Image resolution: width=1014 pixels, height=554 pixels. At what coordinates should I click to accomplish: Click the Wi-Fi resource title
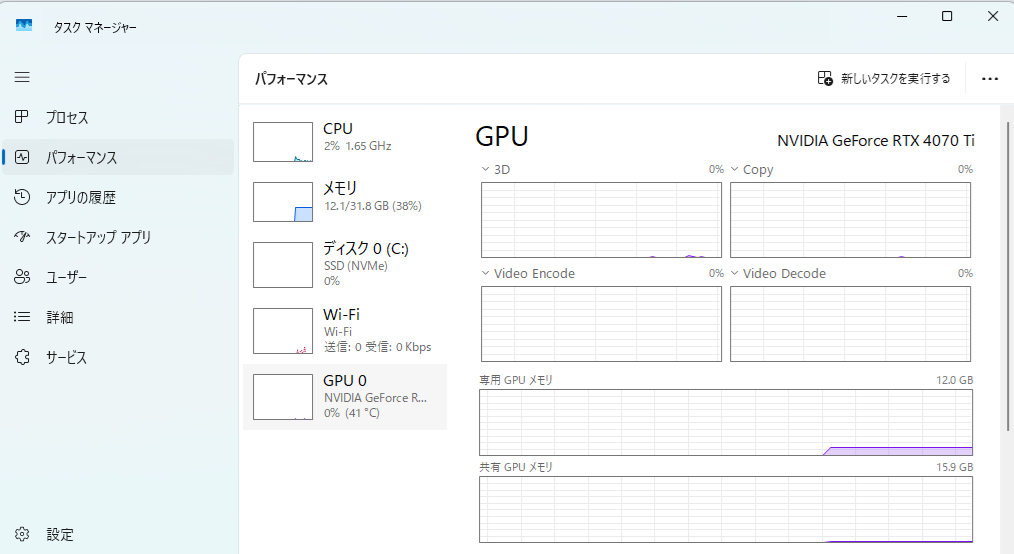point(341,315)
